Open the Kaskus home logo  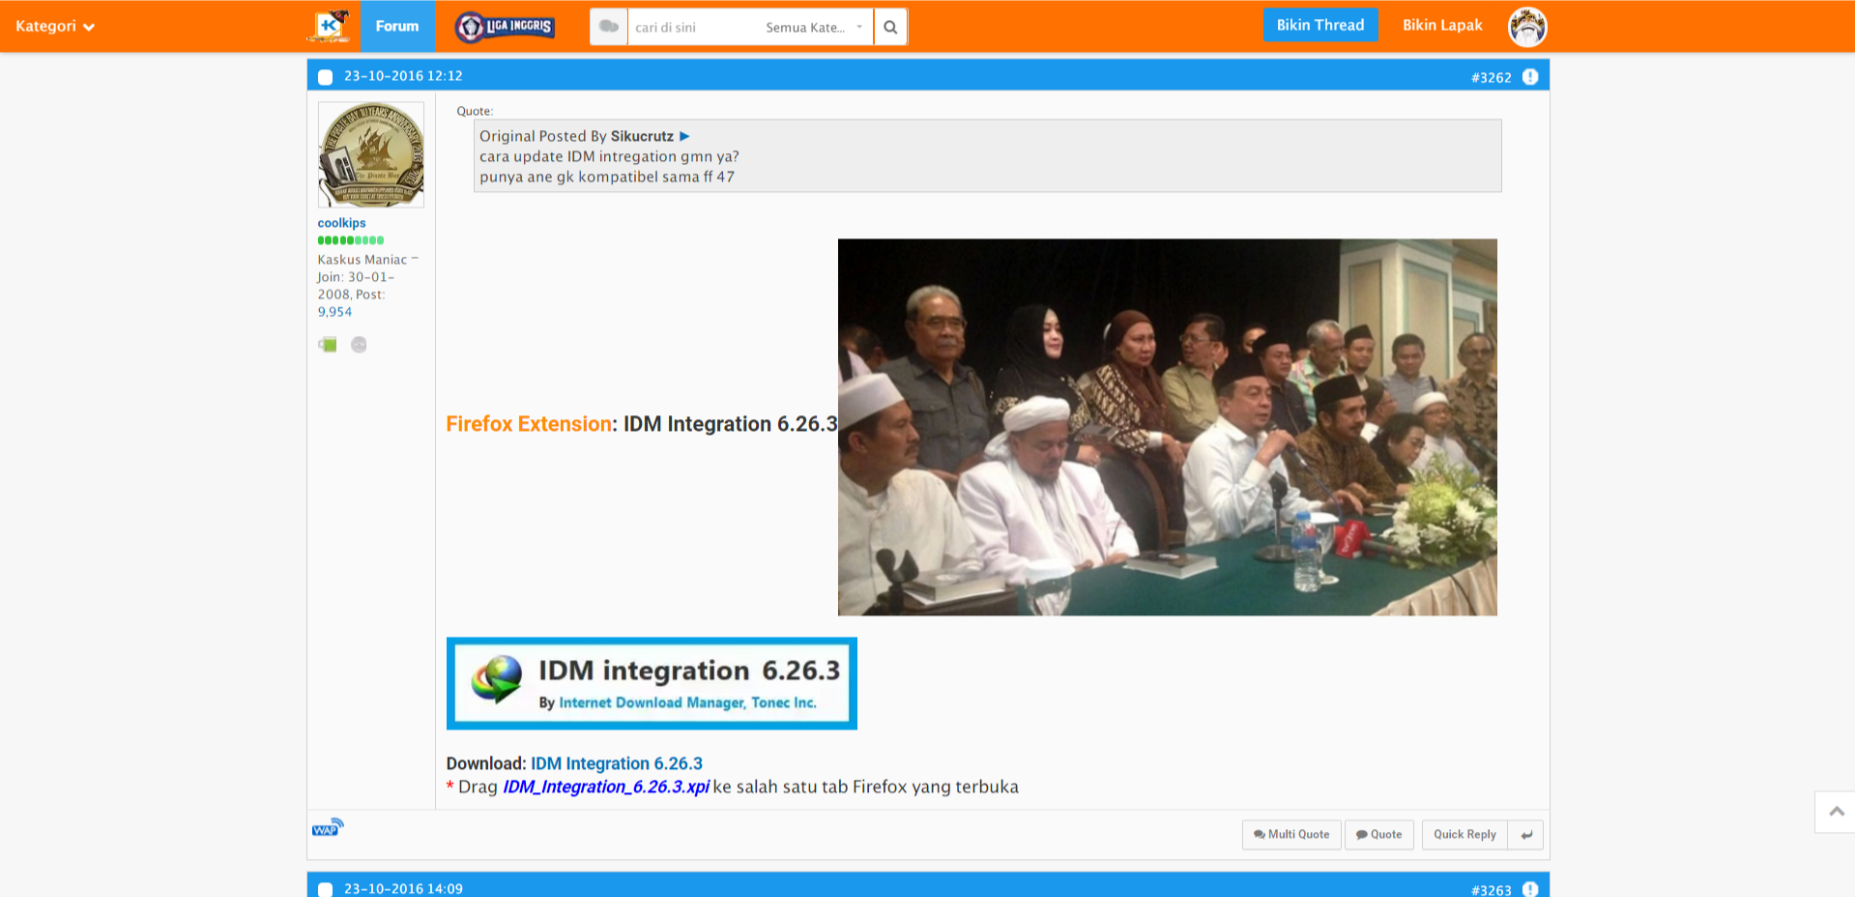coord(328,26)
